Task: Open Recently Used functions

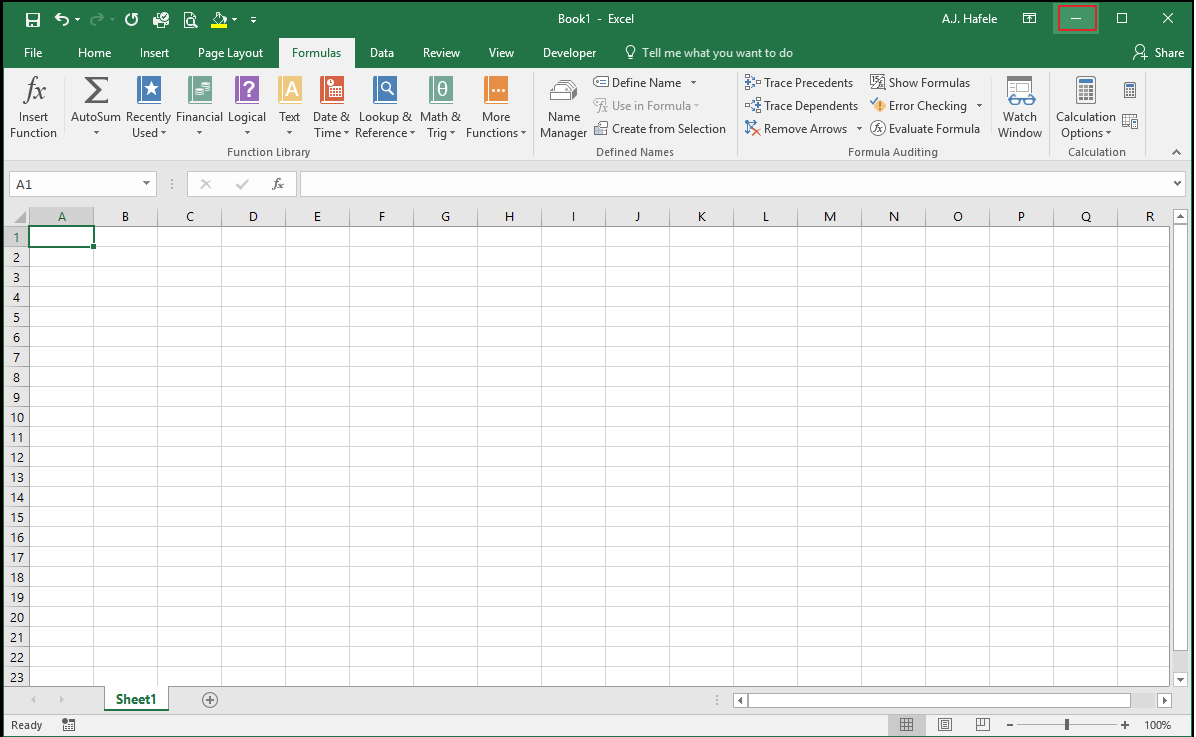Action: click(x=148, y=107)
